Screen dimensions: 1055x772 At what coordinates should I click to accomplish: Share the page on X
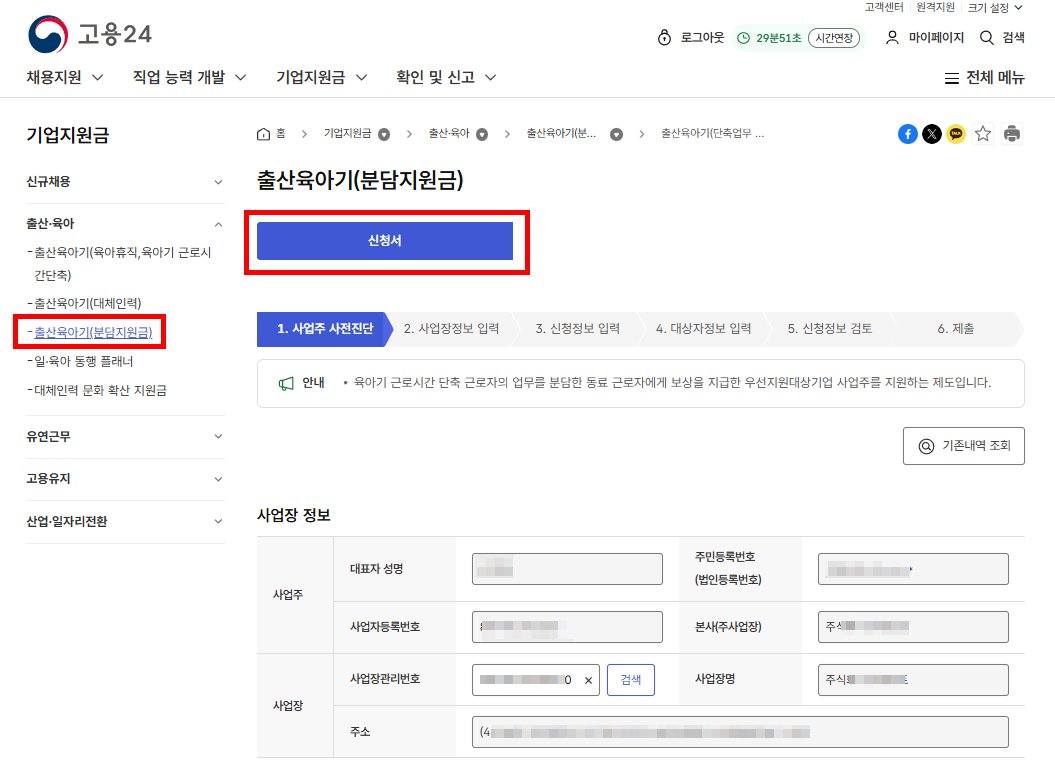[x=931, y=133]
